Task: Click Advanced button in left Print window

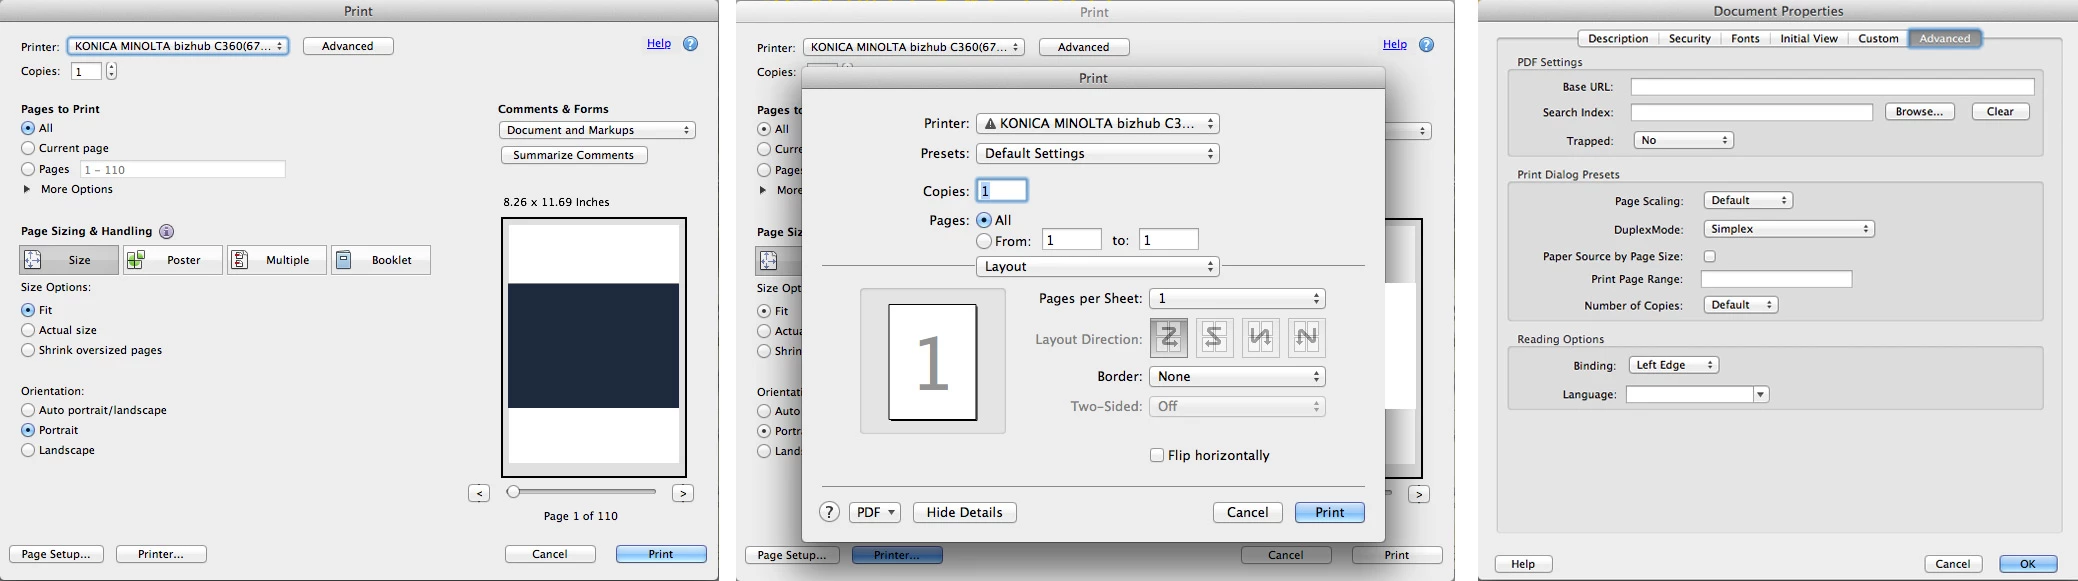Action: [348, 46]
